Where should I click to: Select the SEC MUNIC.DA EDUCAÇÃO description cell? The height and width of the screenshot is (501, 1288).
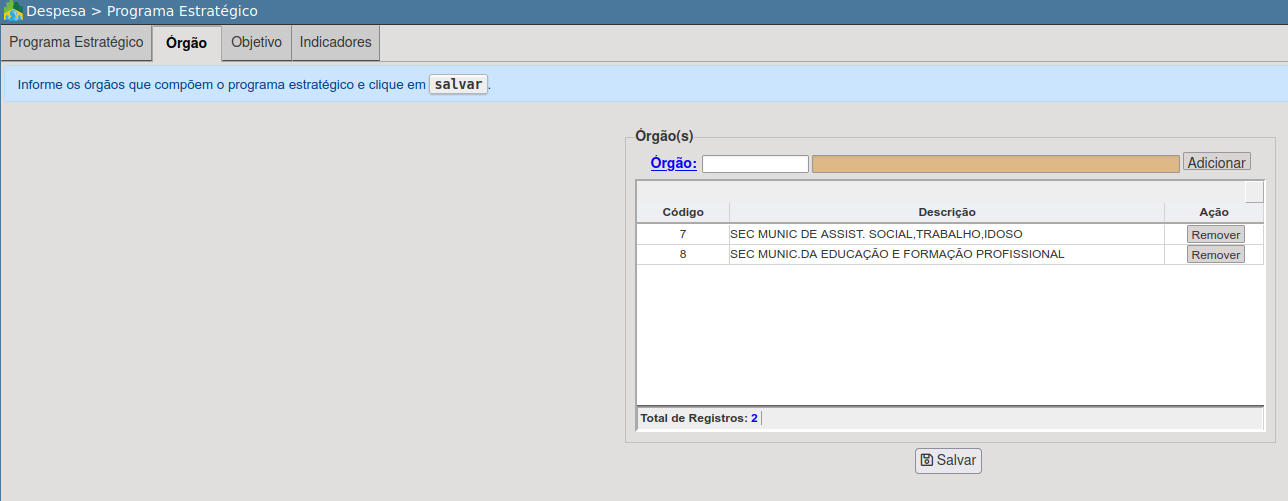coord(897,254)
